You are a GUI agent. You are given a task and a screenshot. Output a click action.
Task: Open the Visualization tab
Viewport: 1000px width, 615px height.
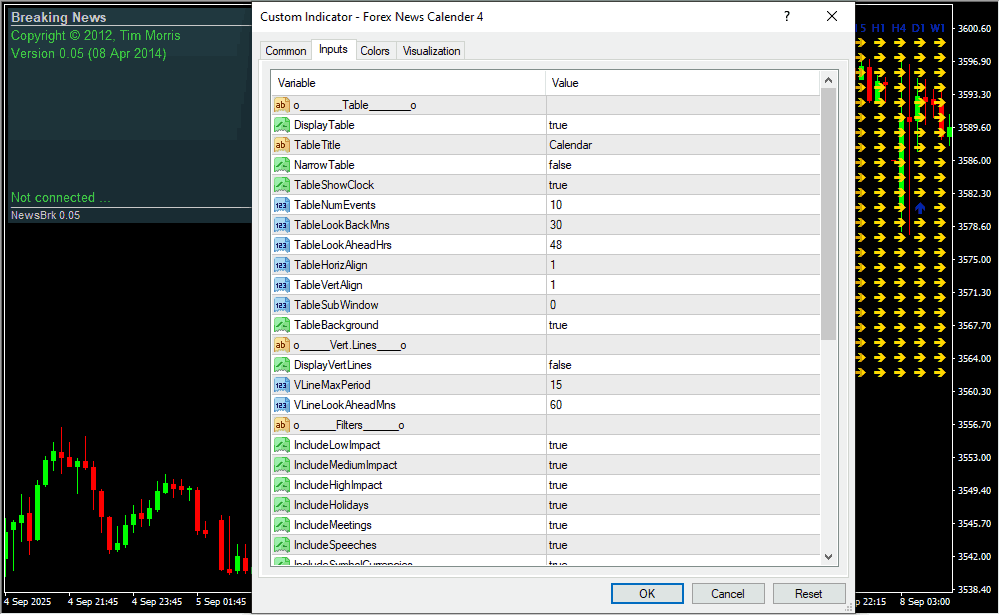[x=432, y=51]
